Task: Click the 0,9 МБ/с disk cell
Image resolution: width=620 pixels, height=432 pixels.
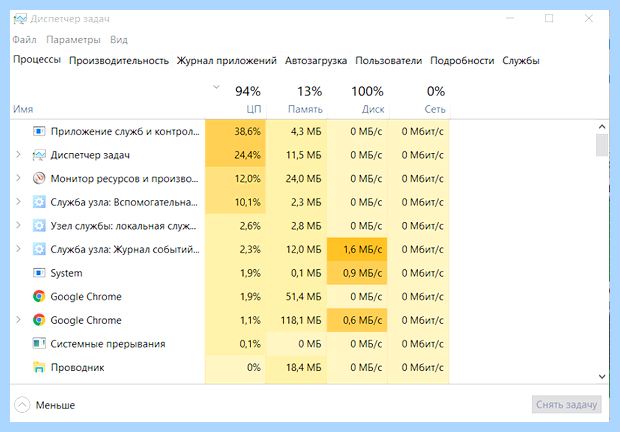Action: tap(357, 273)
